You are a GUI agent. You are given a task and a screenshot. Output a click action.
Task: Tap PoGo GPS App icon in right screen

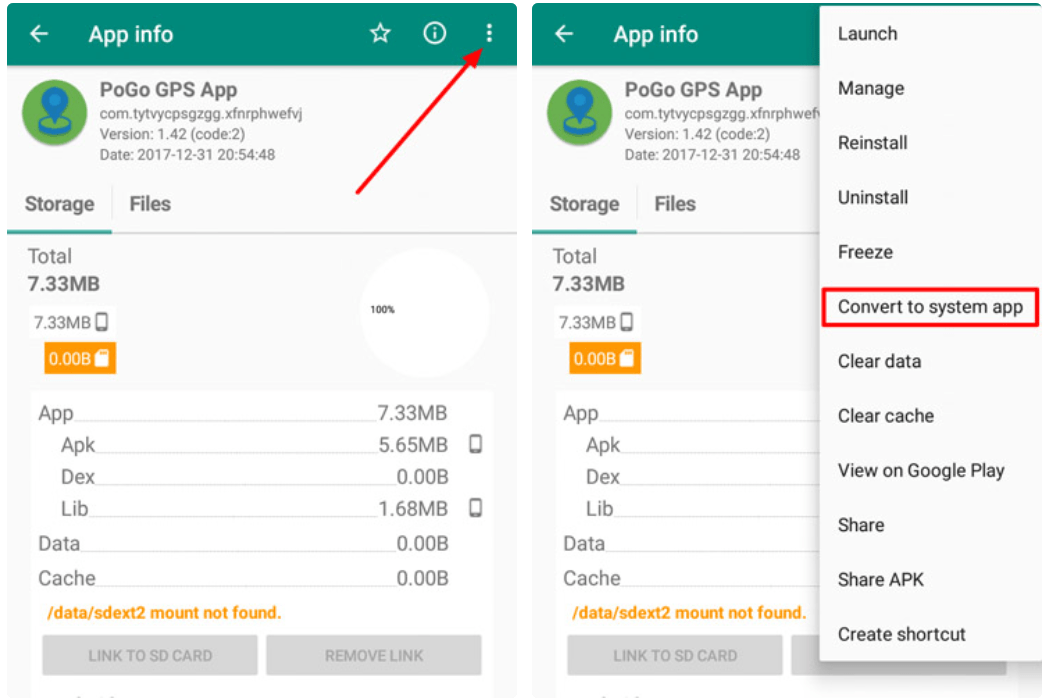pyautogui.click(x=580, y=113)
